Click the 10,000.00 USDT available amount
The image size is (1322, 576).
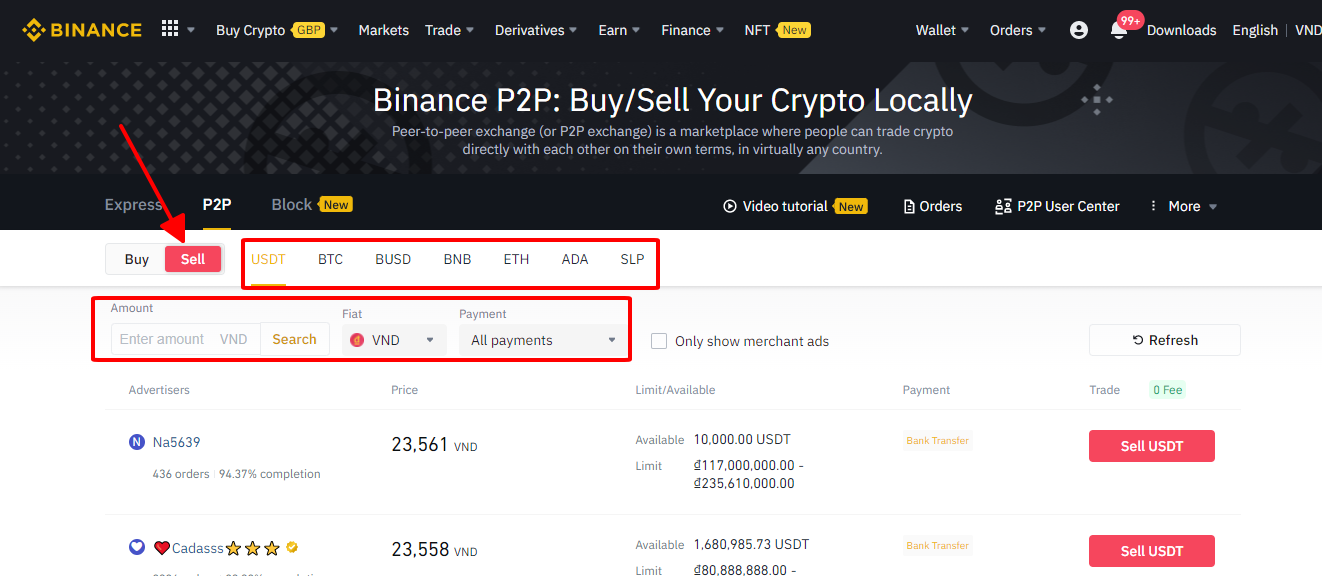pyautogui.click(x=742, y=439)
